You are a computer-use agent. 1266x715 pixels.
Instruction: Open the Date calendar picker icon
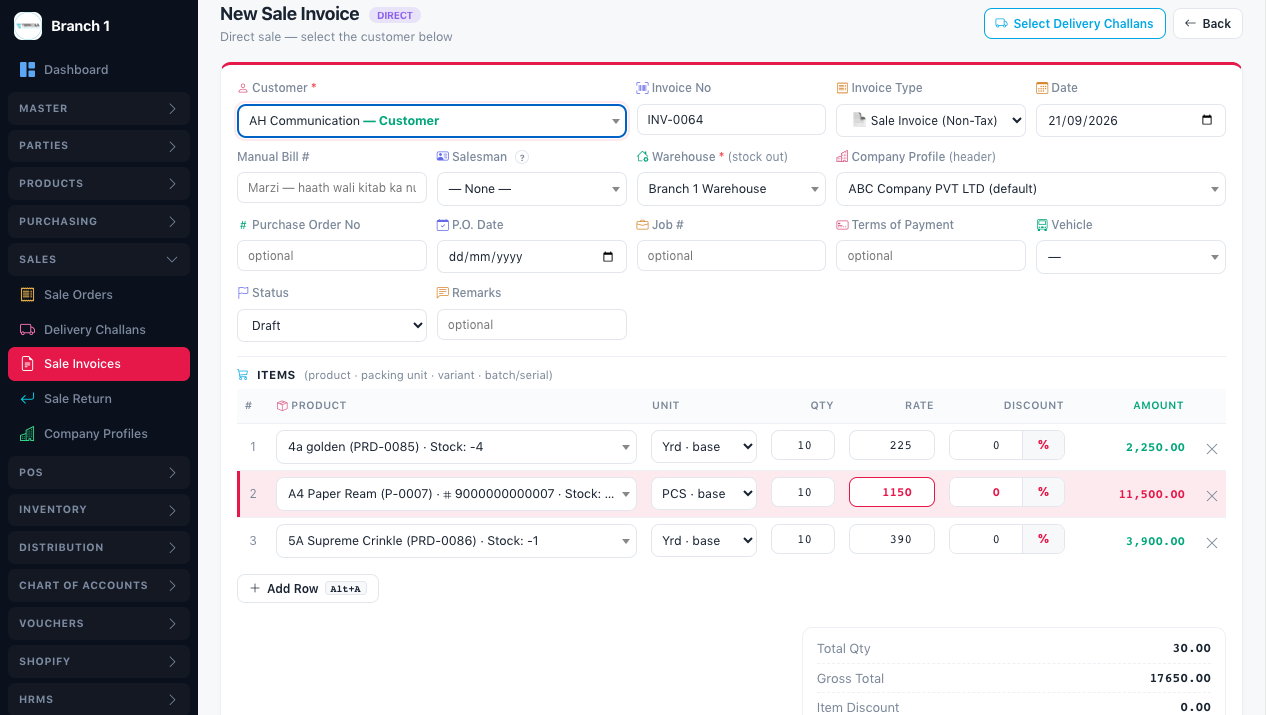click(1207, 120)
